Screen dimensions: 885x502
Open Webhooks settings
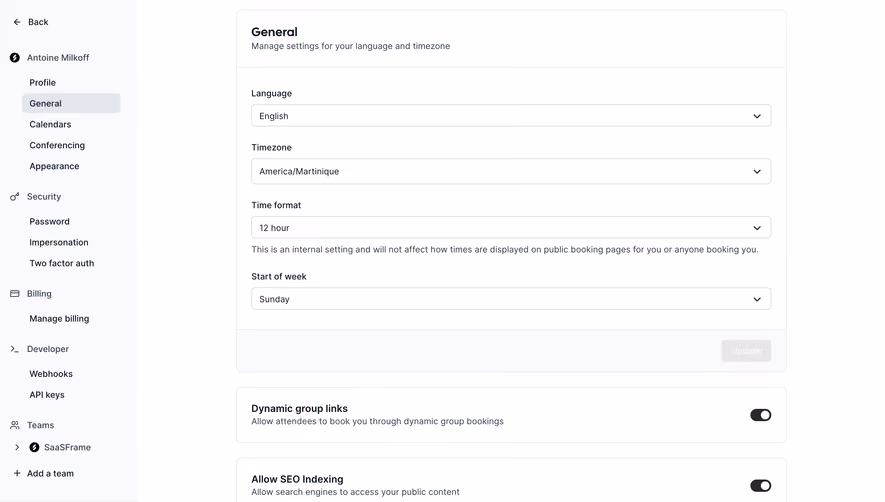[51, 374]
